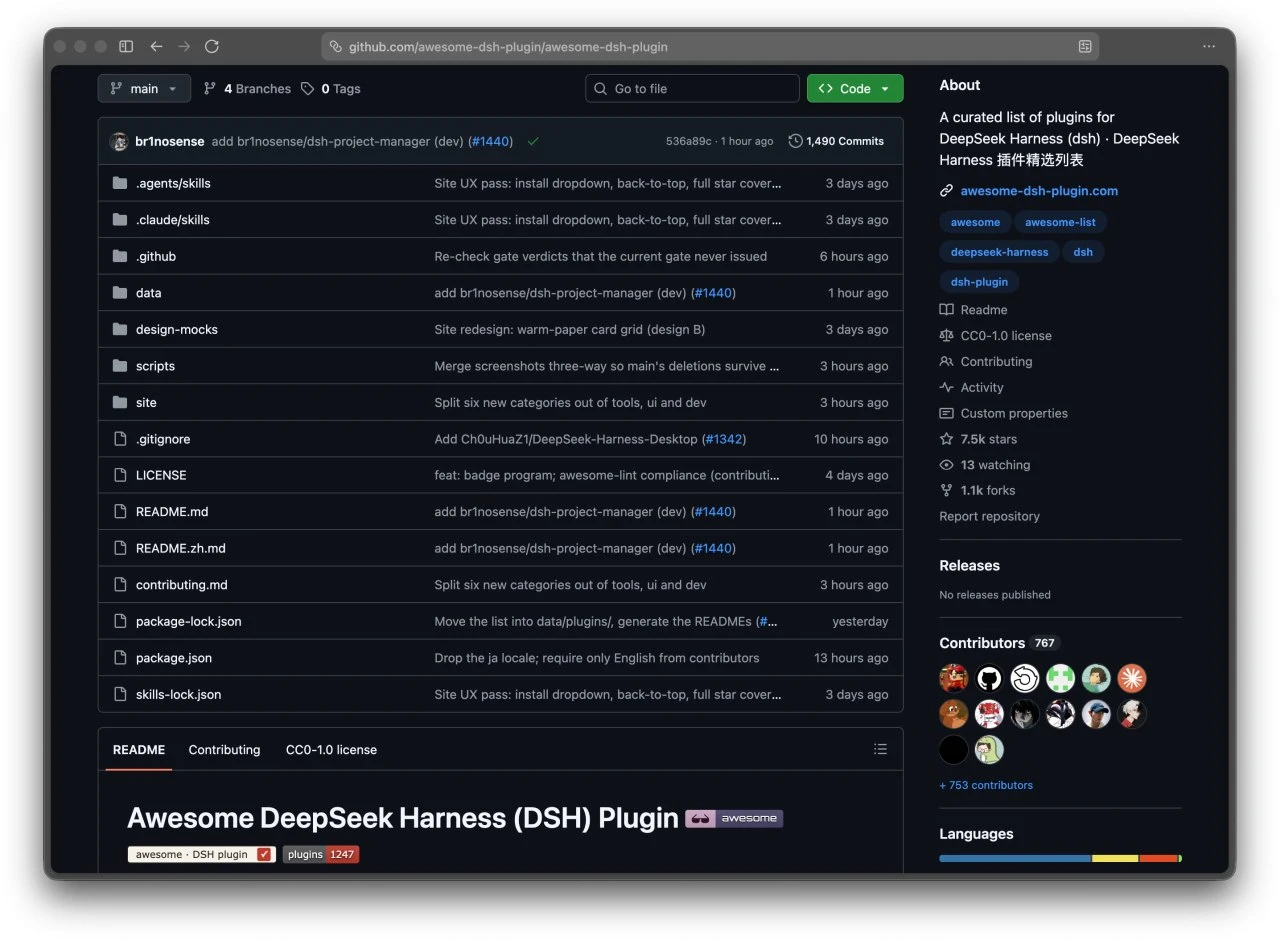Click the Go to file search field
Image resolution: width=1280 pixels, height=940 pixels.
[692, 88]
